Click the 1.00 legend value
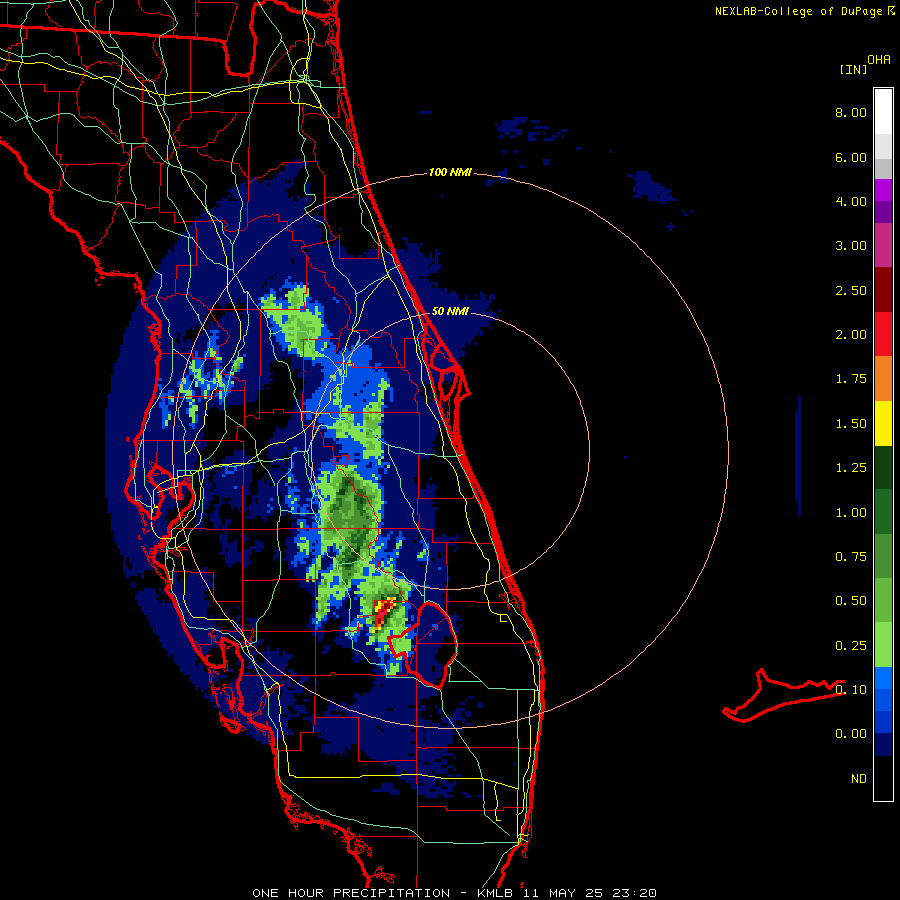This screenshot has width=900, height=900. [x=851, y=513]
